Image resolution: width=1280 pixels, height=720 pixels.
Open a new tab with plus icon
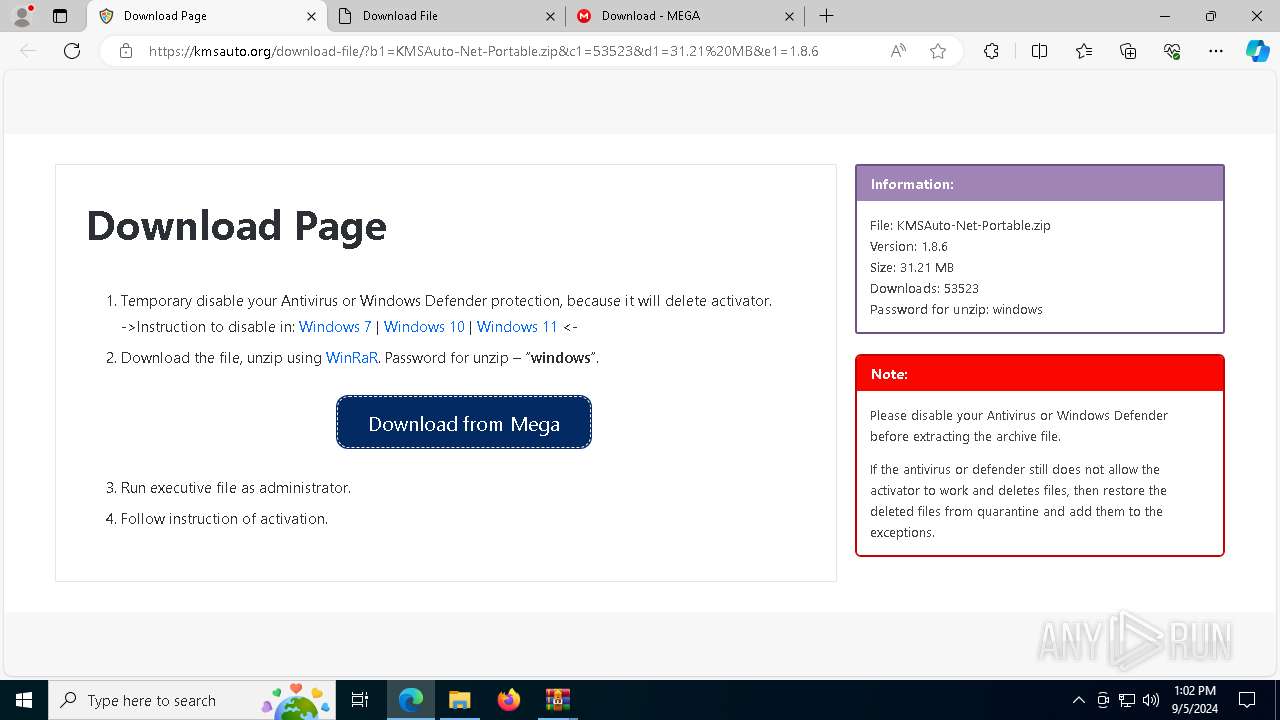click(826, 16)
